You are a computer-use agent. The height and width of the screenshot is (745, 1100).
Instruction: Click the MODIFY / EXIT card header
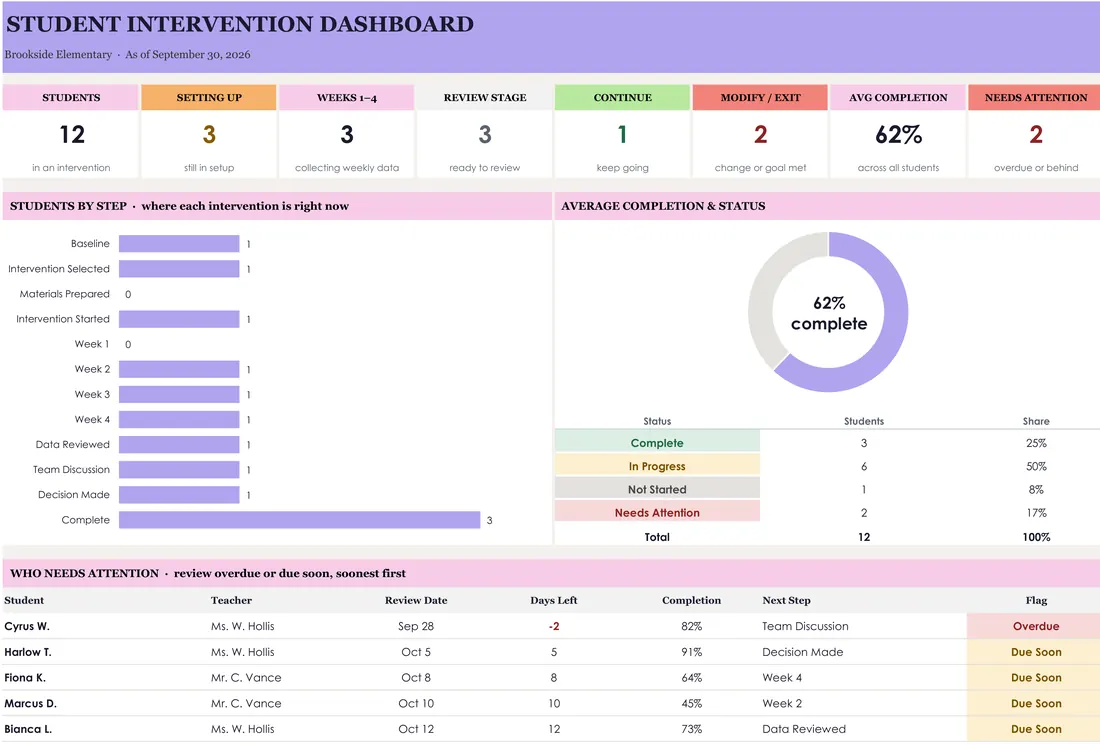pyautogui.click(x=760, y=98)
